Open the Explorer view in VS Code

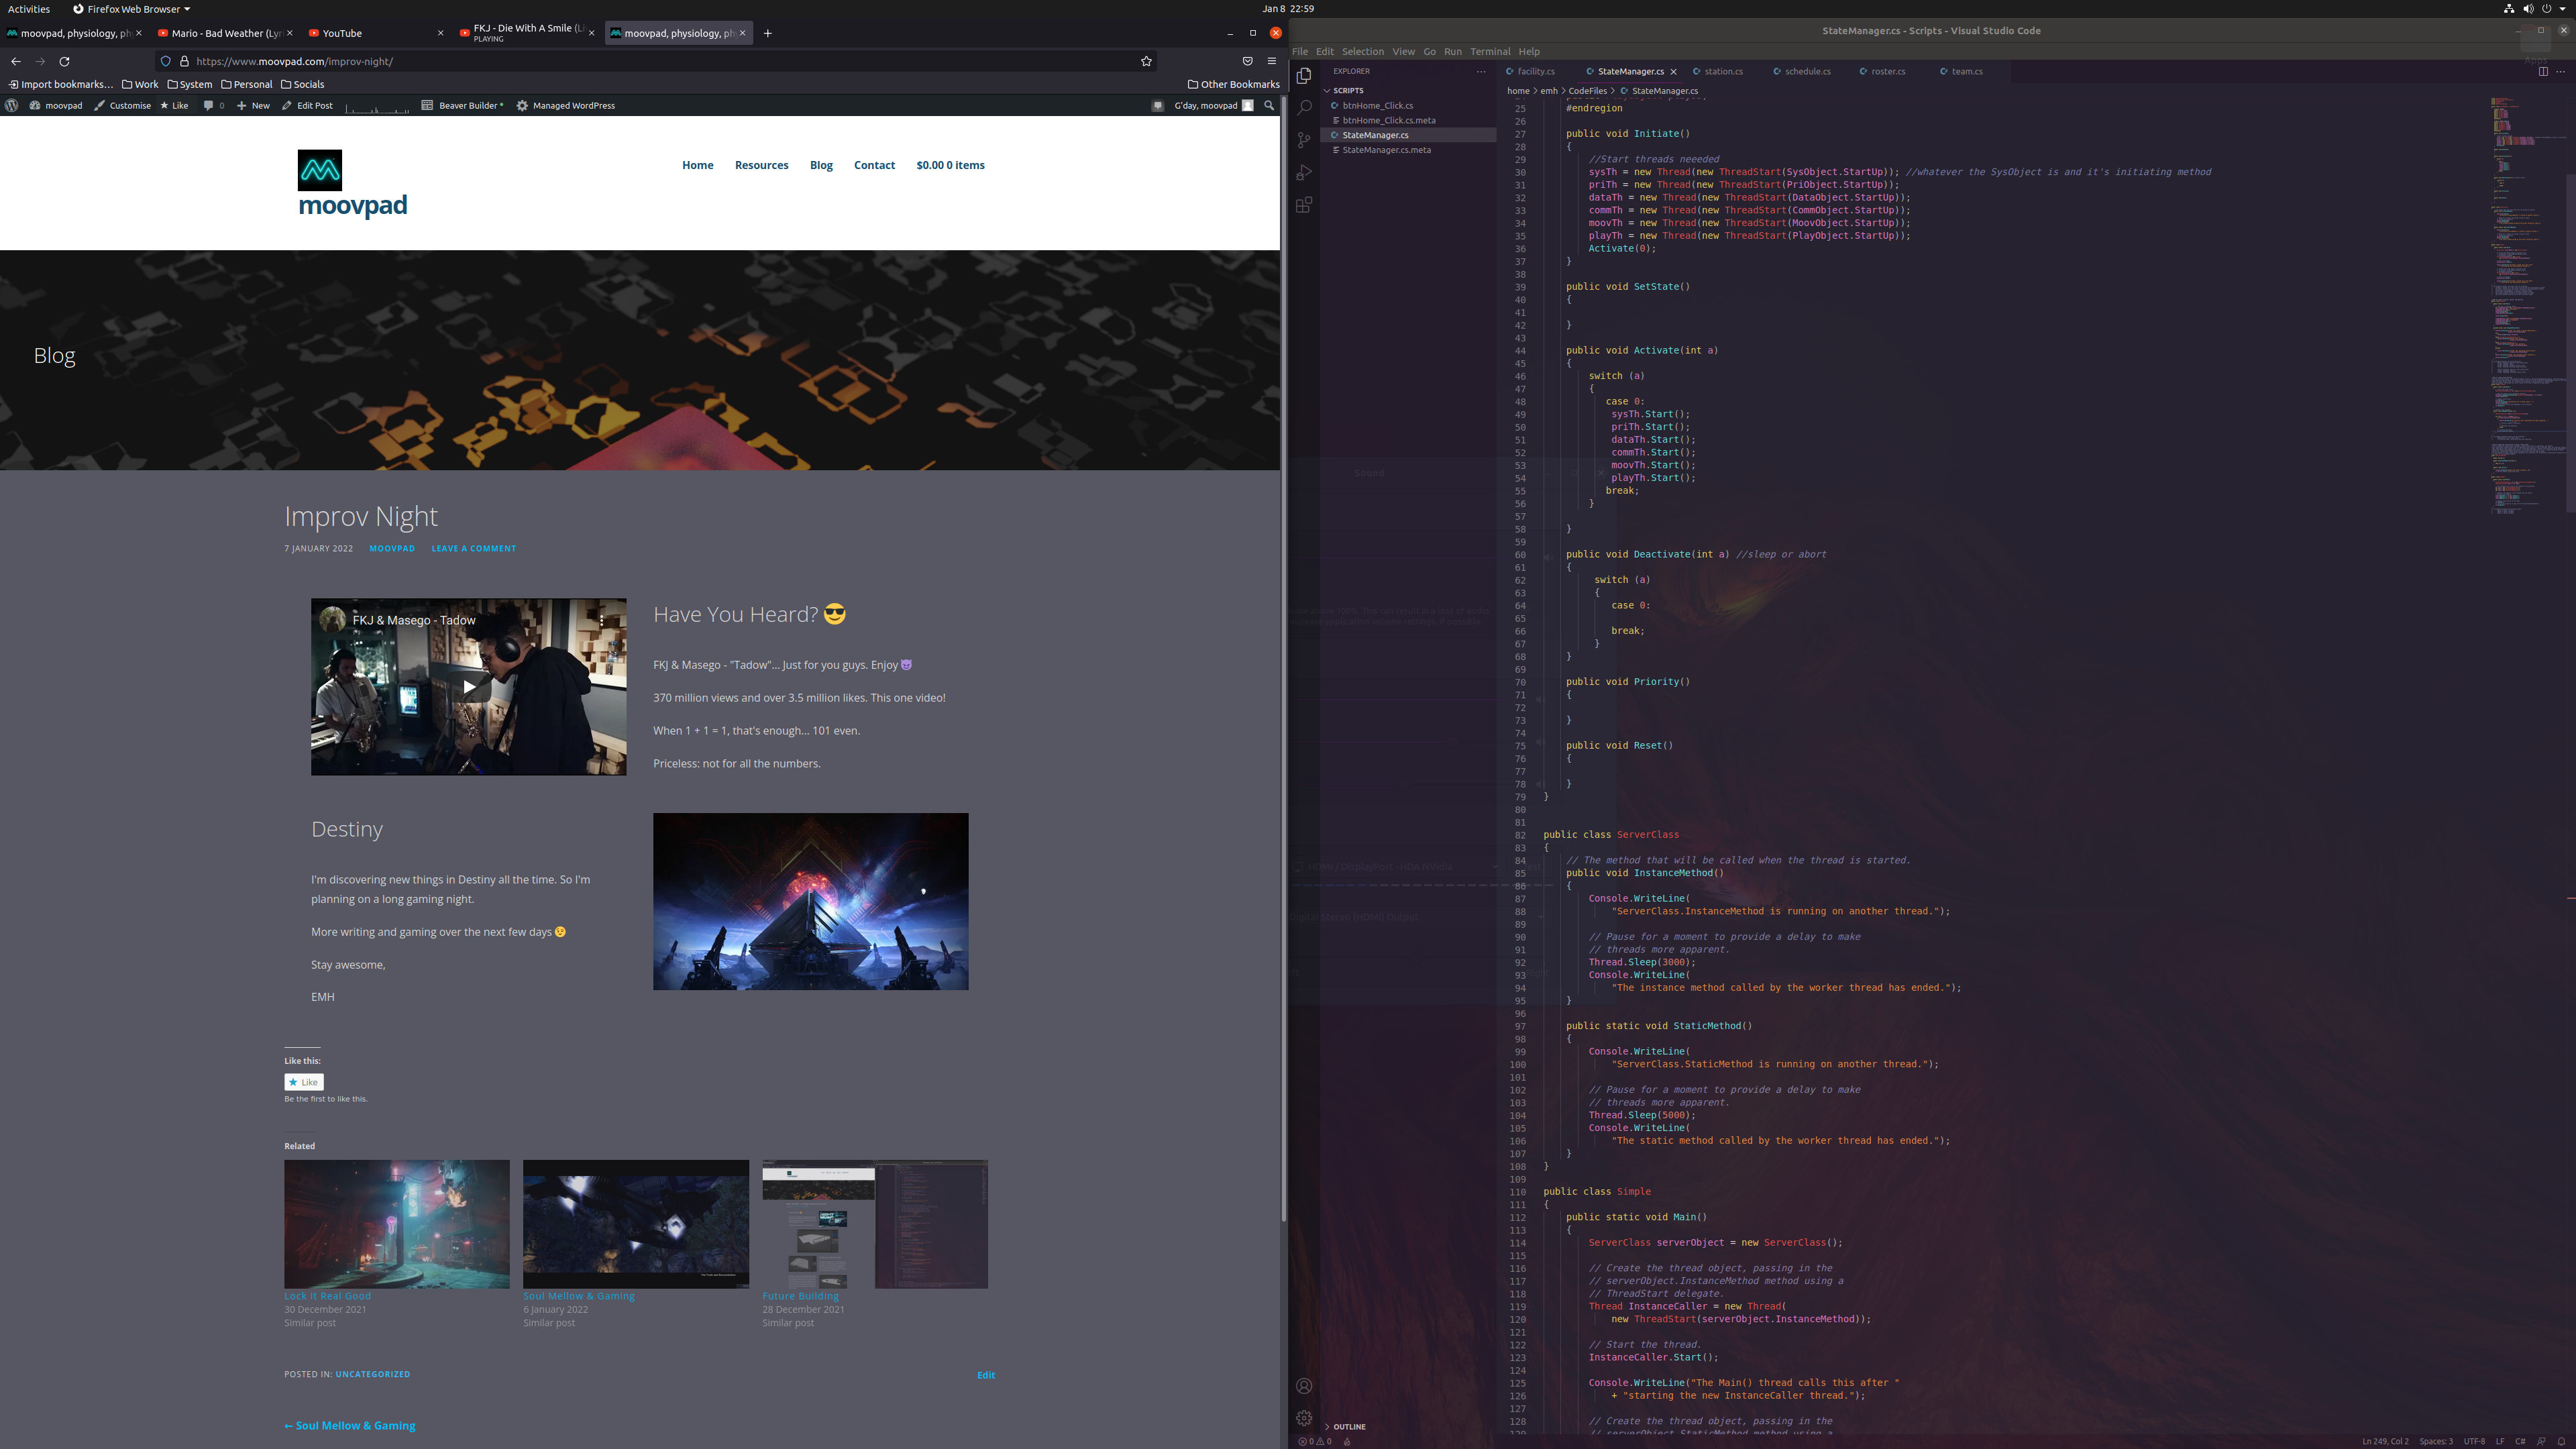coord(1304,76)
